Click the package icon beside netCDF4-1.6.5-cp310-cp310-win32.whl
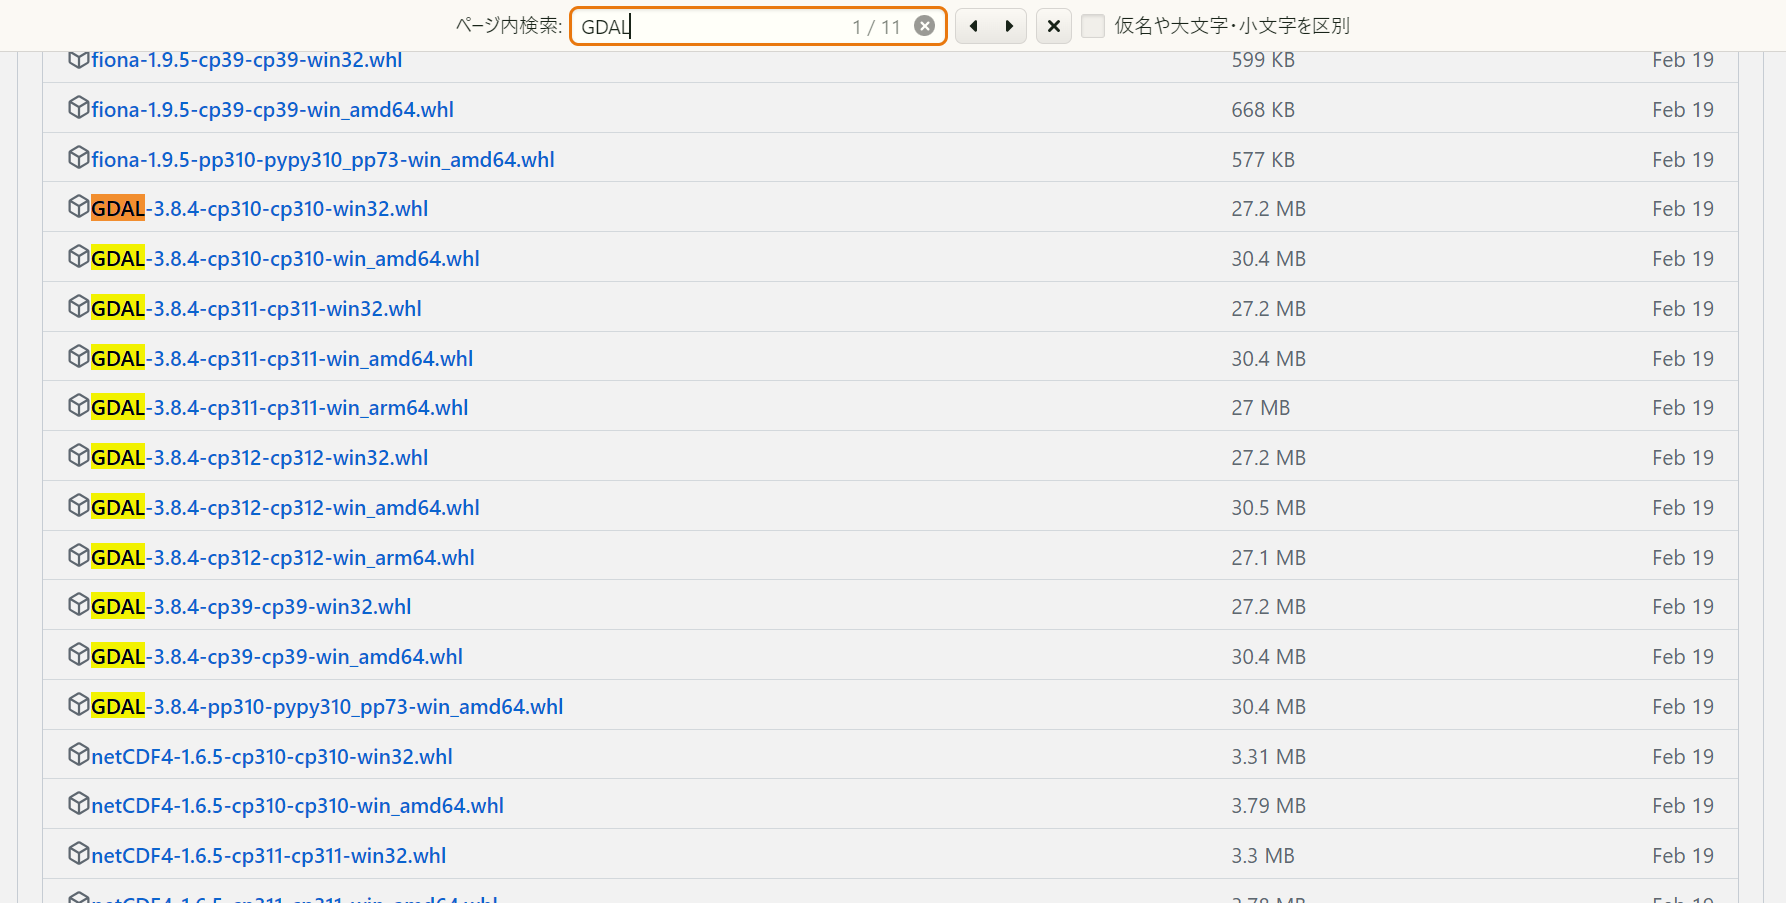The width and height of the screenshot is (1786, 903). (79, 754)
